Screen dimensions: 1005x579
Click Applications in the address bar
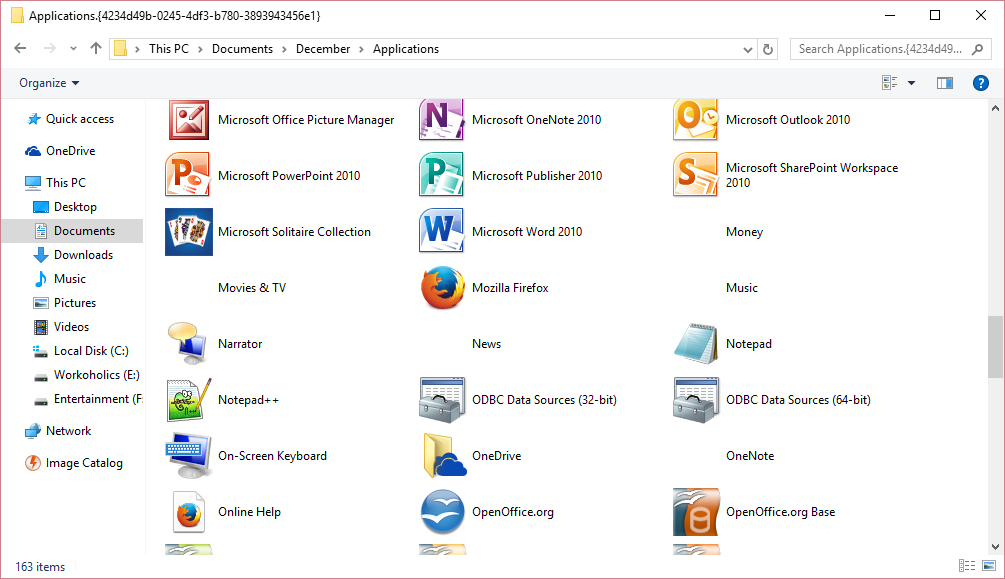coord(406,49)
